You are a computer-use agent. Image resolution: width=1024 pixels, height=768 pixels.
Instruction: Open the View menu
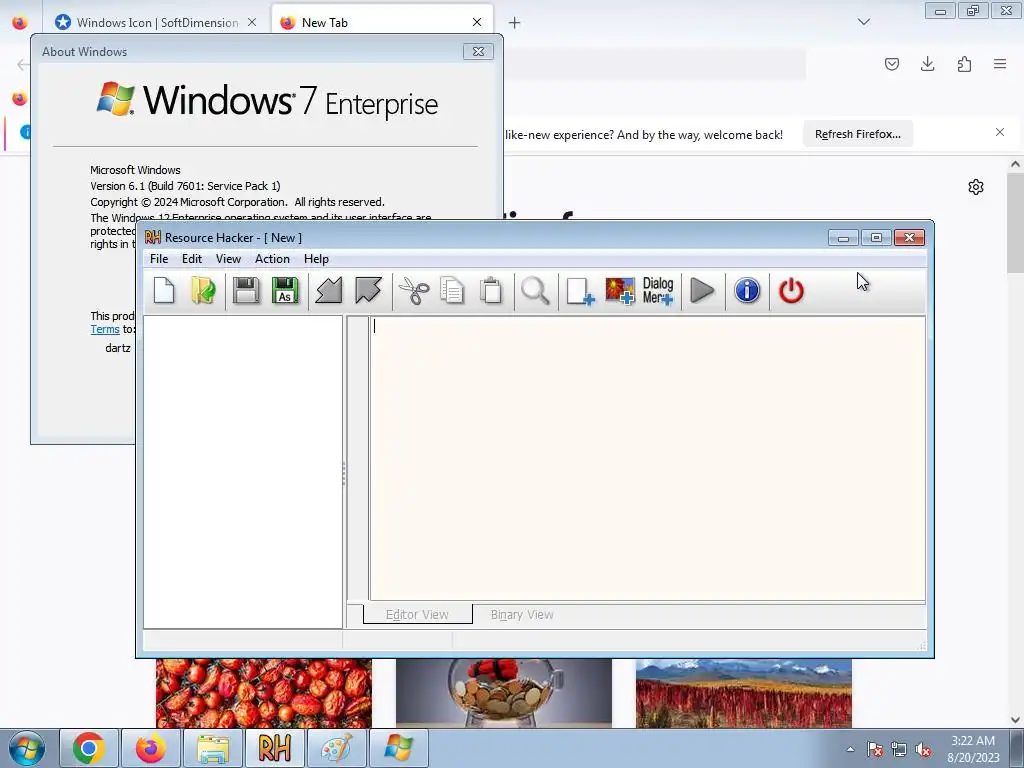pos(229,259)
